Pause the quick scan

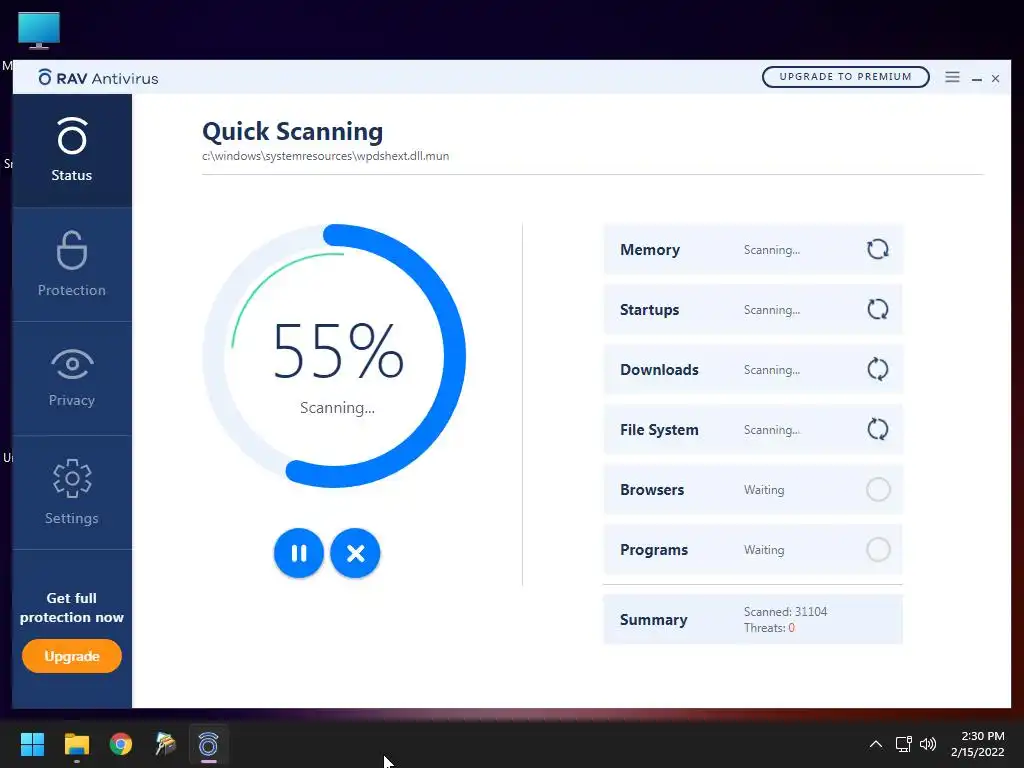(299, 553)
